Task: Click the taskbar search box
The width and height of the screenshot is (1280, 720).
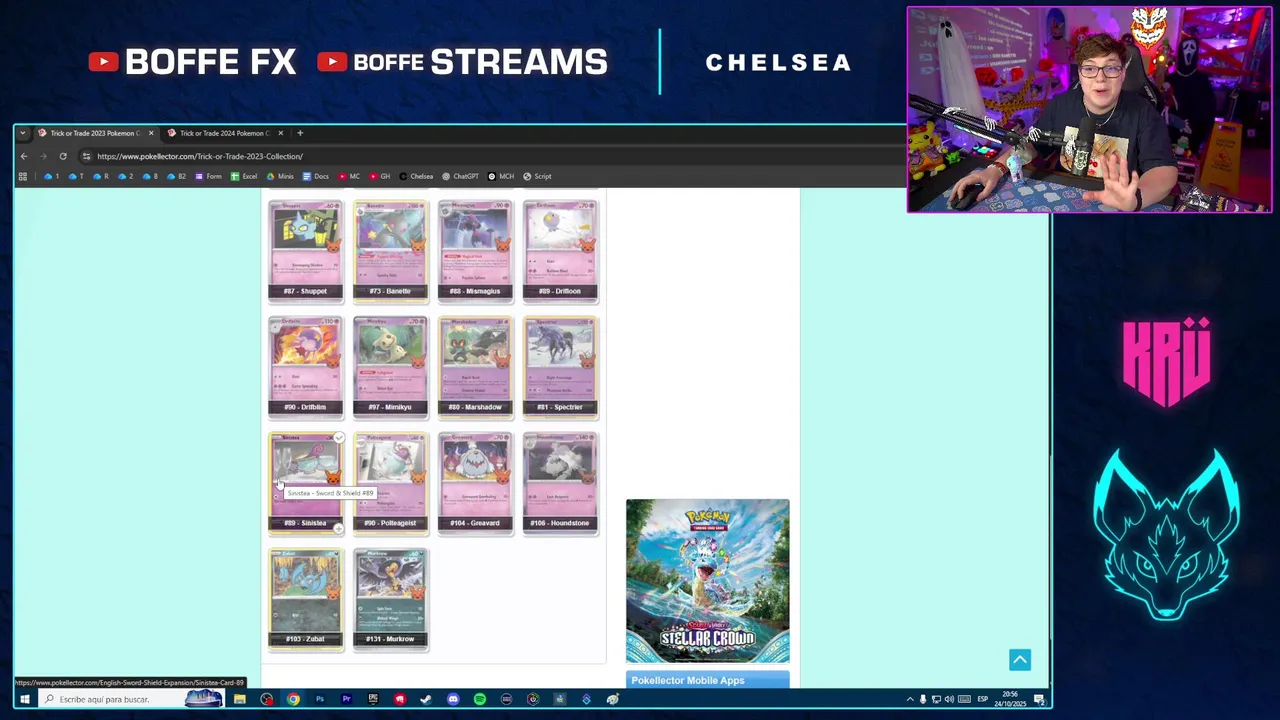Action: pyautogui.click(x=130, y=699)
